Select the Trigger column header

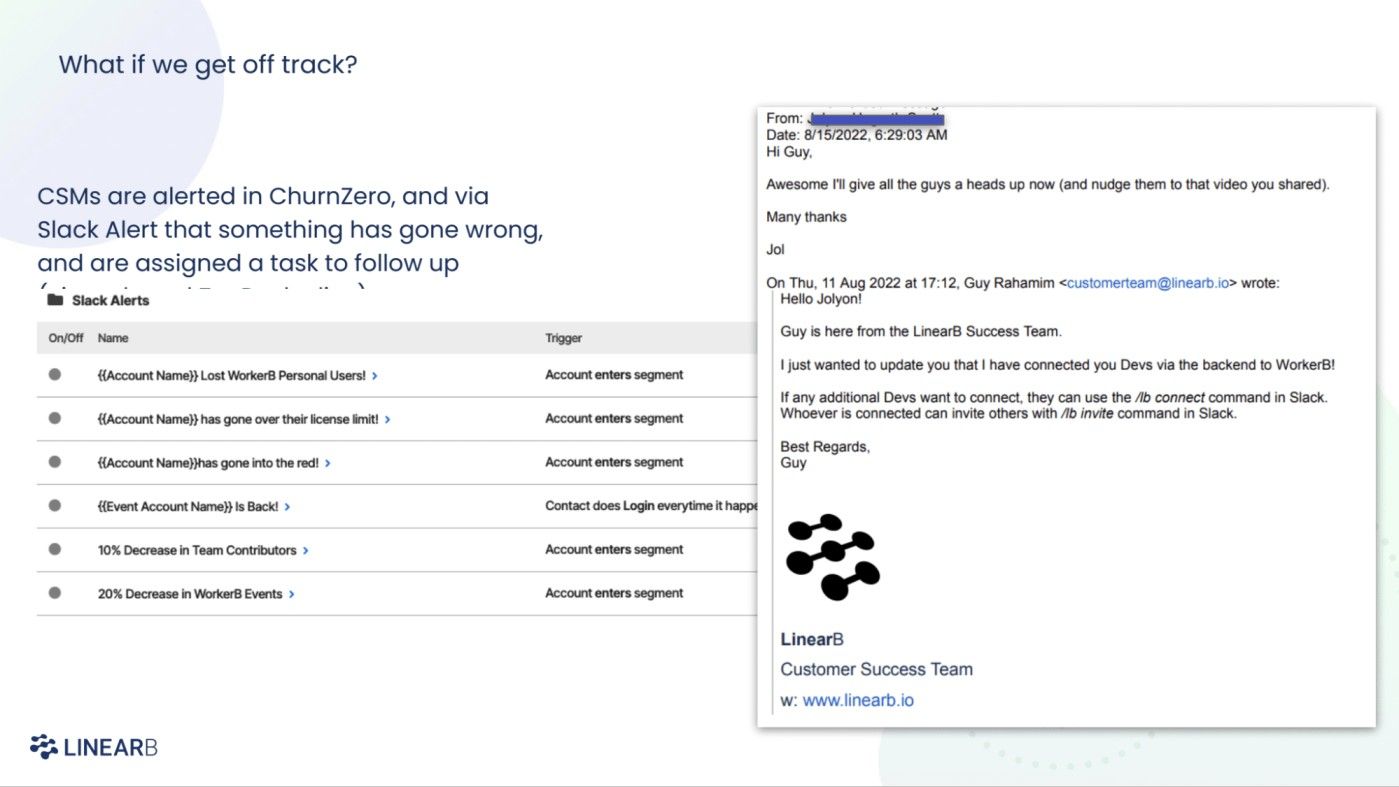tap(563, 338)
